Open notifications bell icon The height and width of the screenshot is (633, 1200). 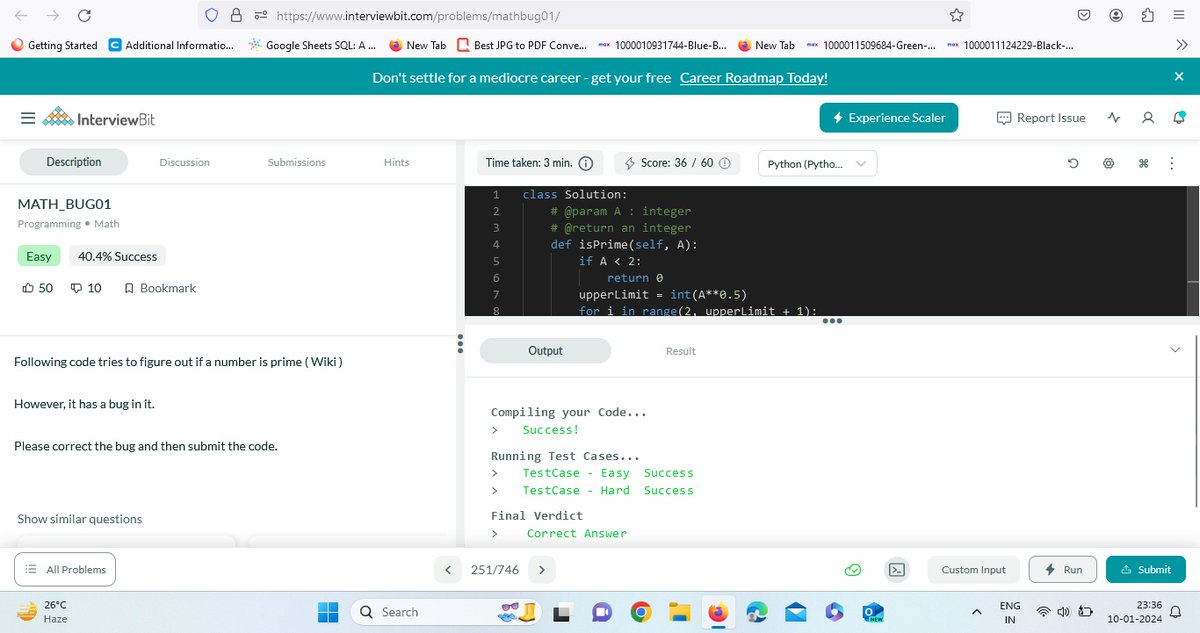(1179, 118)
